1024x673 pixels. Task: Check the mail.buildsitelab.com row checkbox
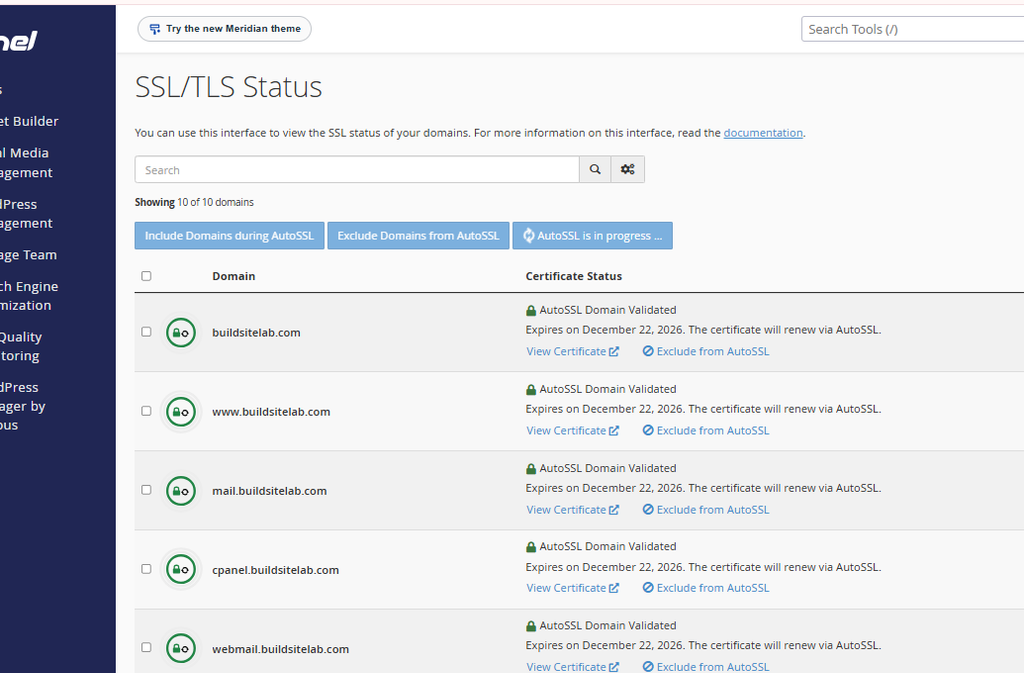click(146, 490)
